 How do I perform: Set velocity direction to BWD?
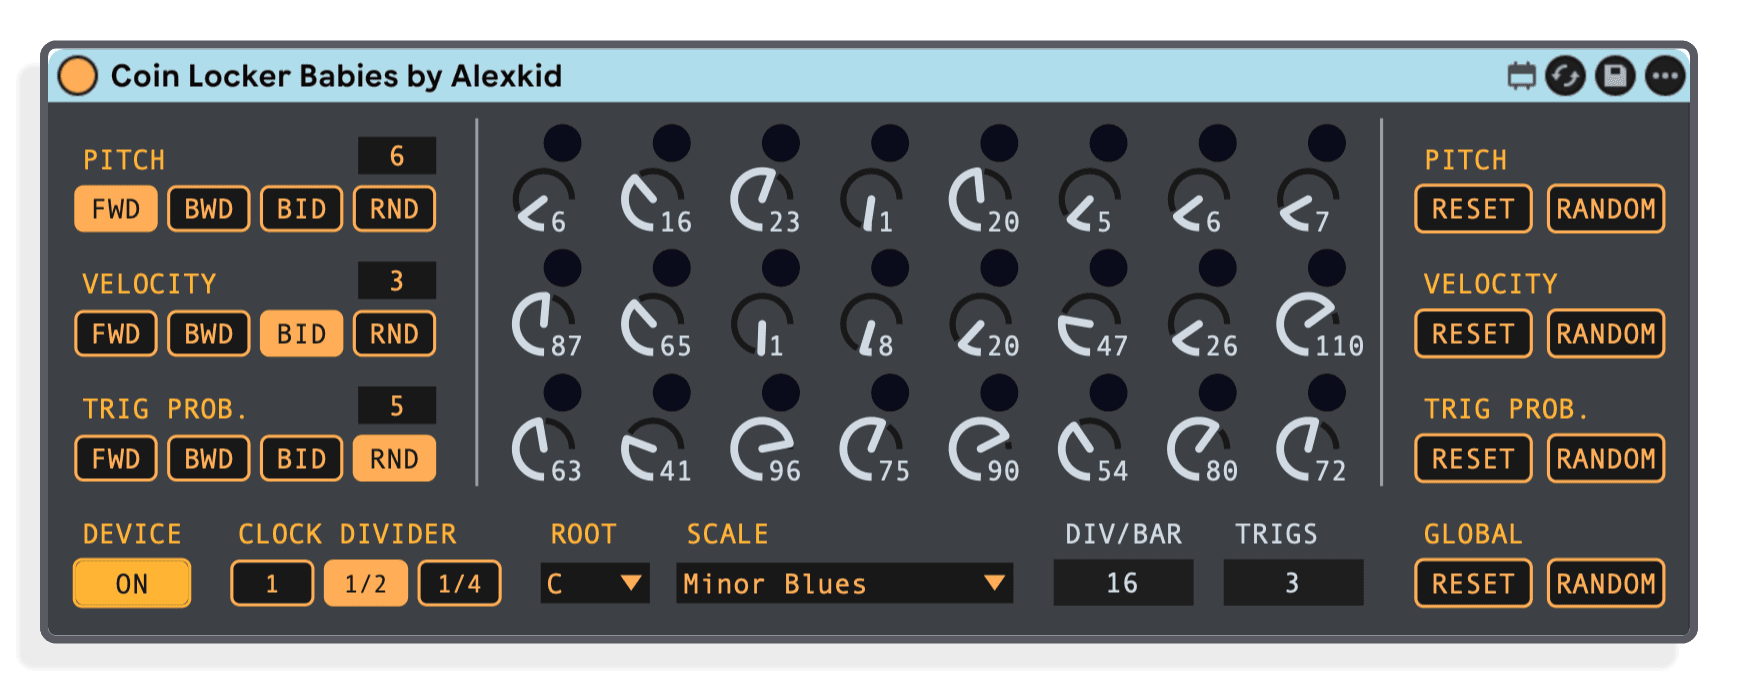pos(209,334)
